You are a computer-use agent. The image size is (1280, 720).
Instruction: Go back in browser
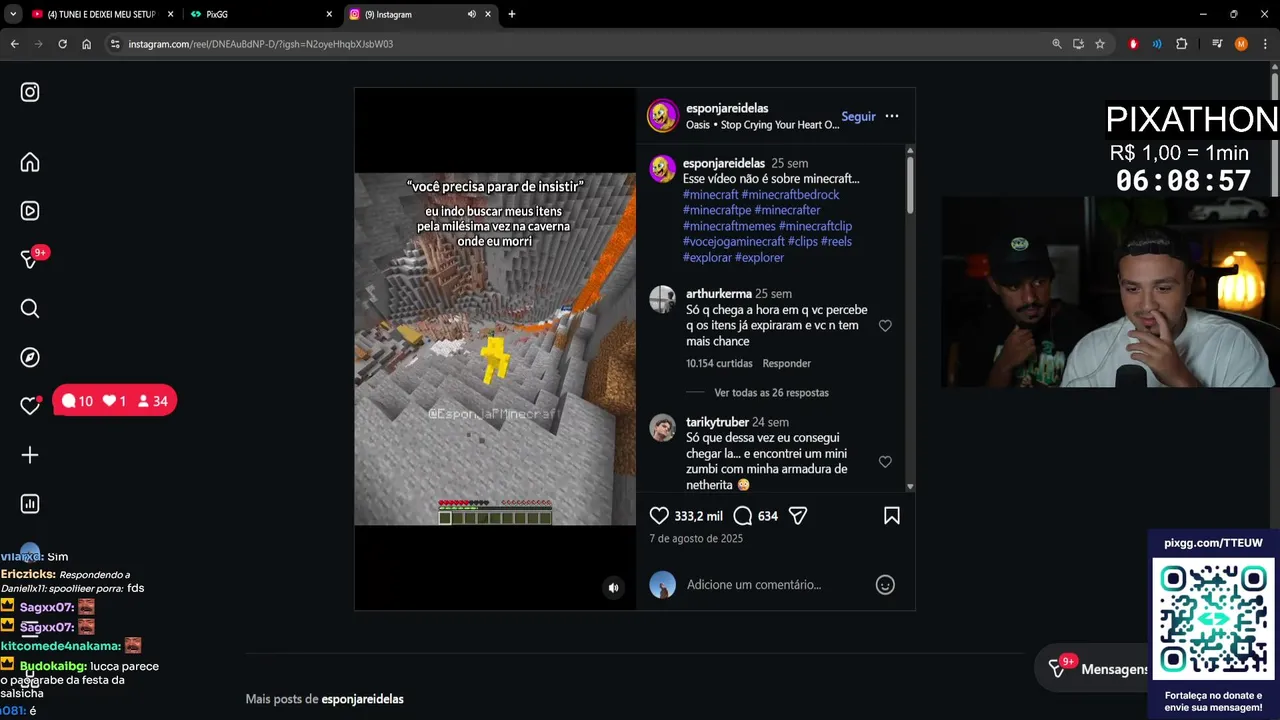point(14,44)
